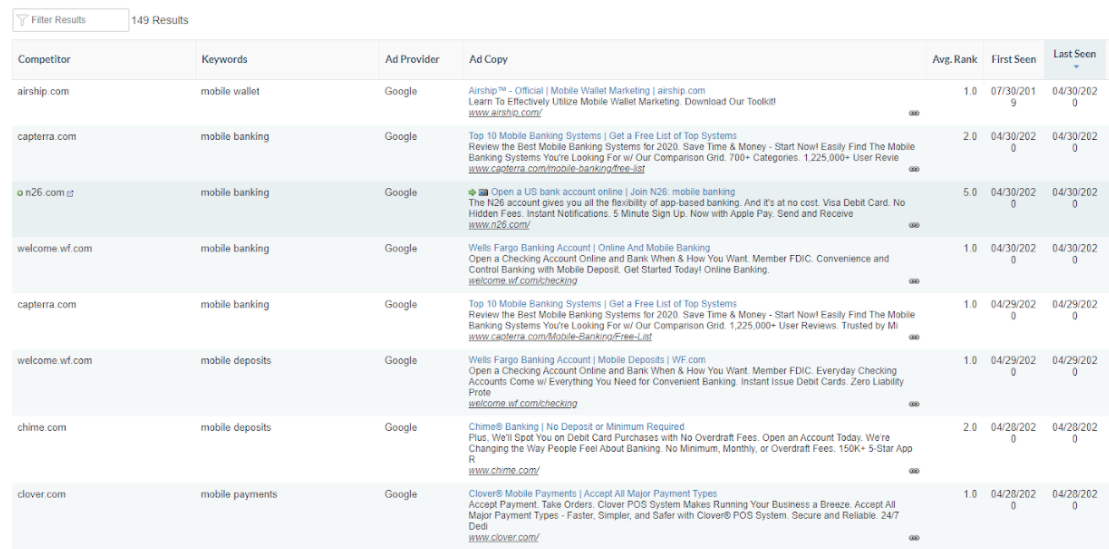
Task: Click chain icon for capterra ad seen 04/29/2020
Action: [x=914, y=337]
